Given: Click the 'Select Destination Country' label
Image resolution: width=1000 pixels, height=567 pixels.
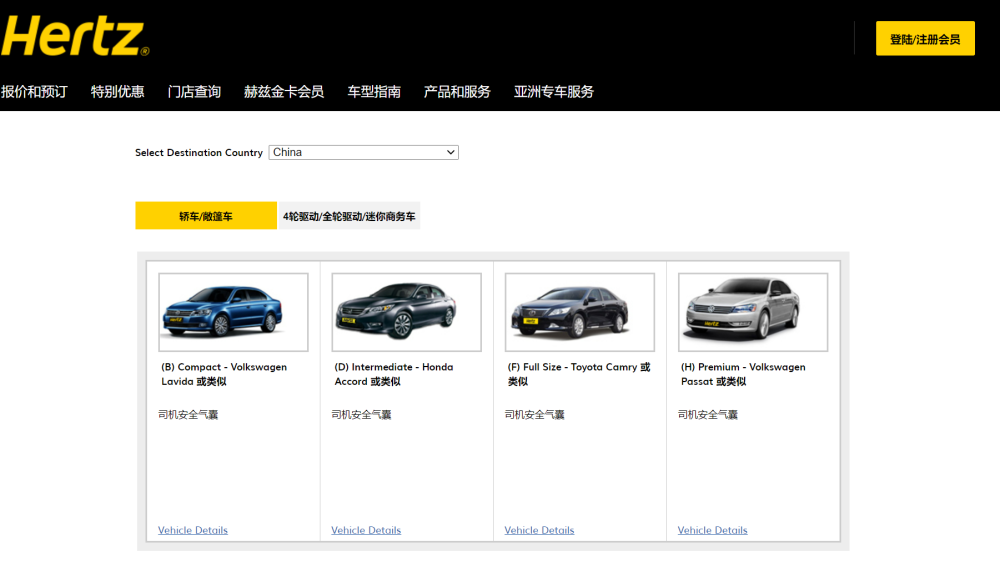Looking at the screenshot, I should (x=199, y=152).
